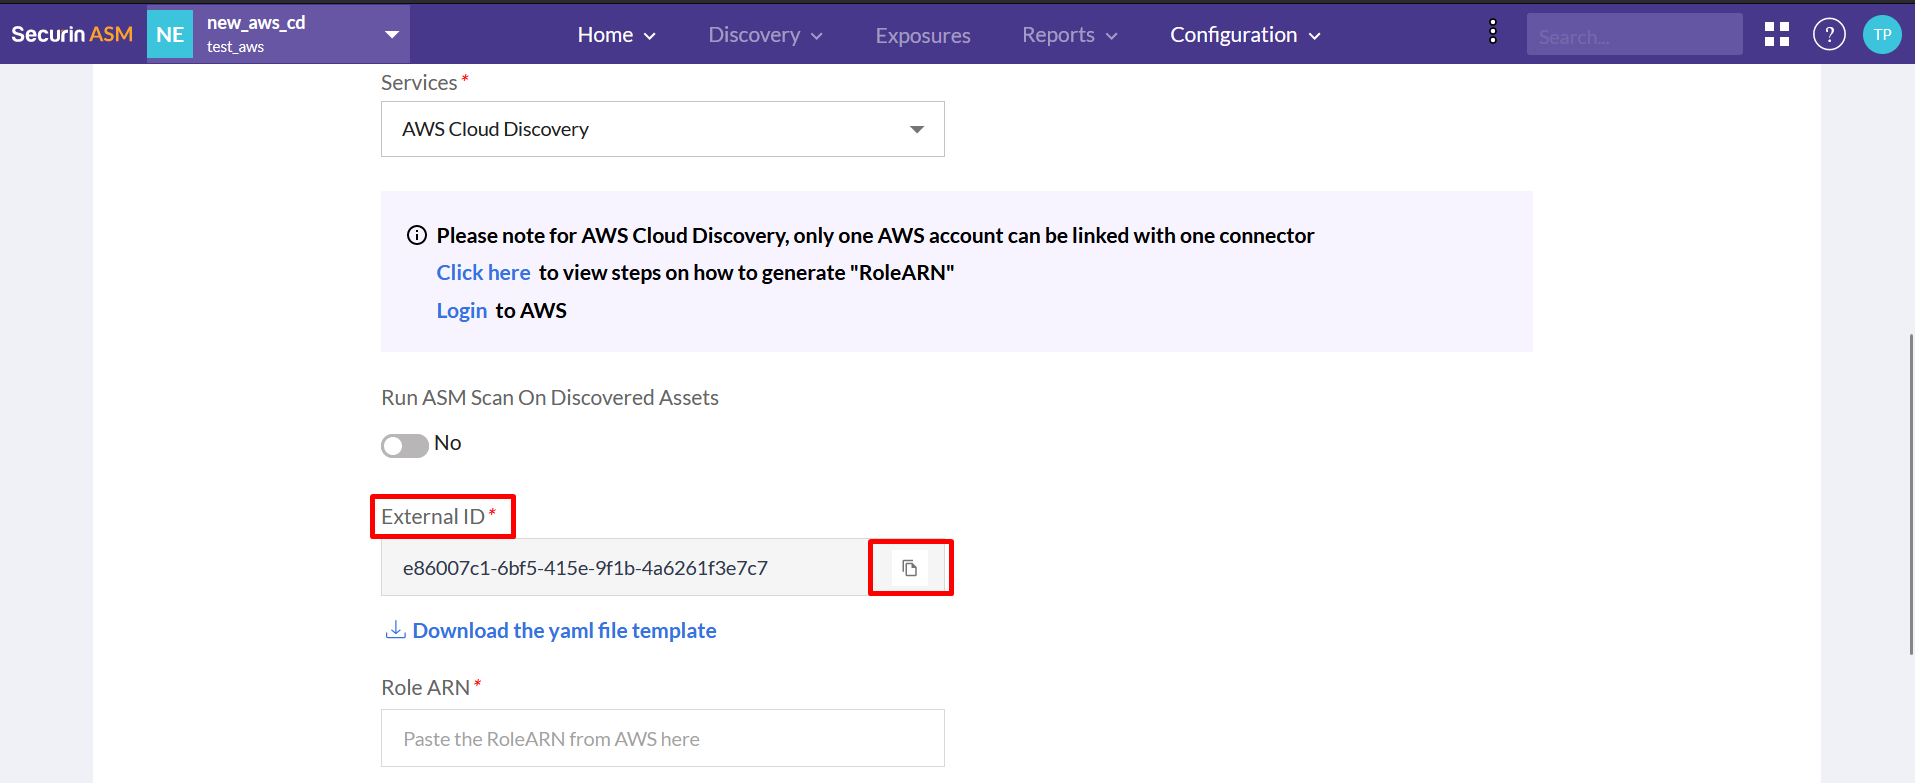
Task: Copy the External ID to clipboard
Action: pos(909,568)
